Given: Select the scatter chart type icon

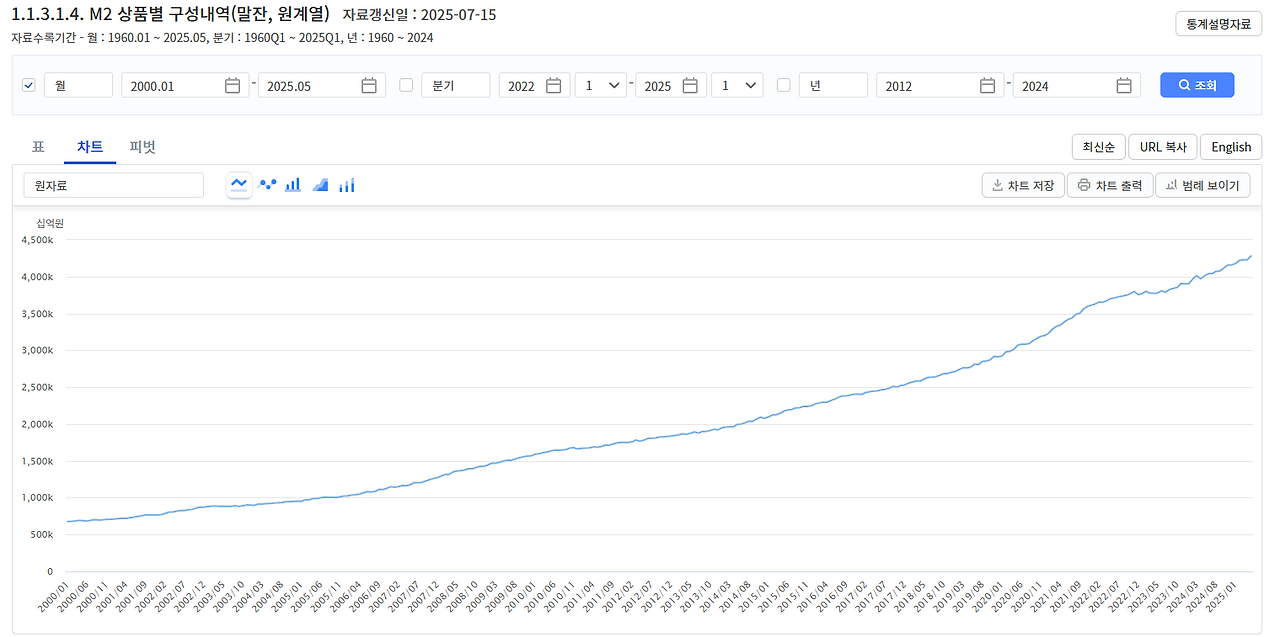Looking at the screenshot, I should tap(267, 185).
